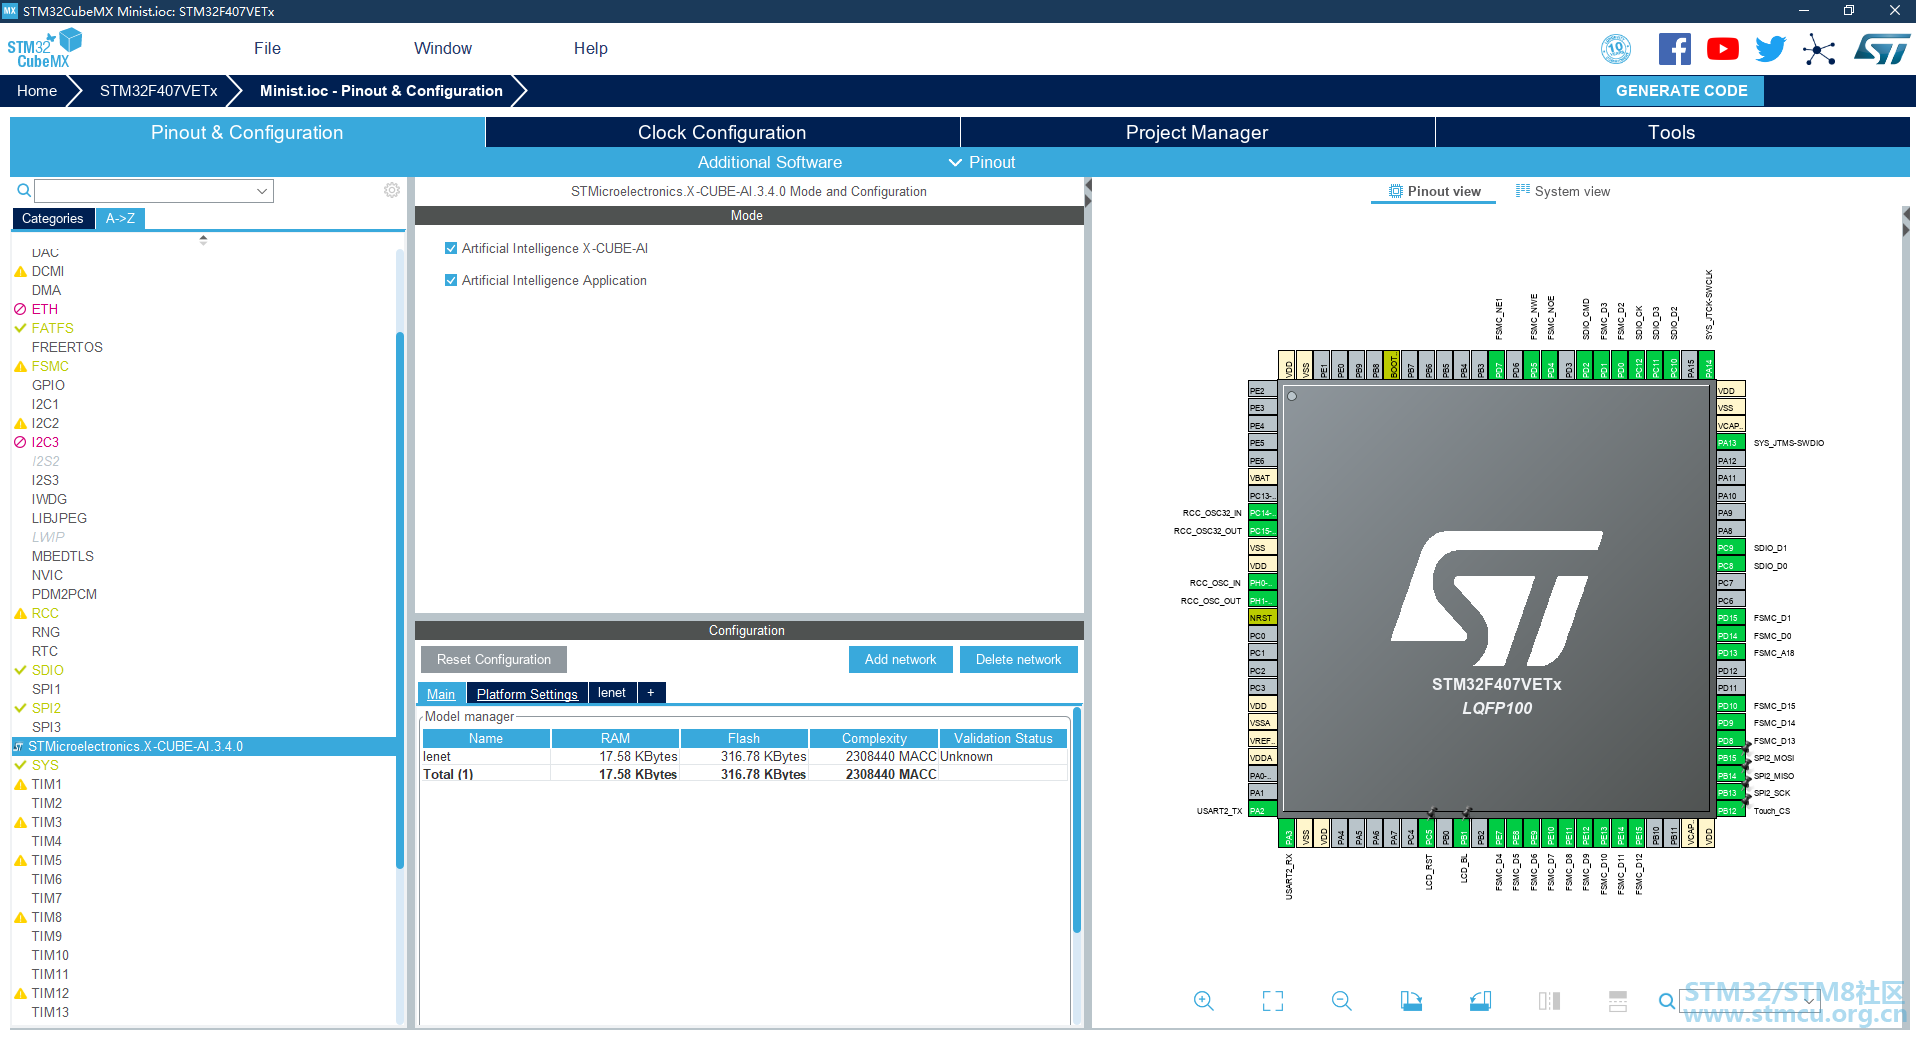The height and width of the screenshot is (1037, 1916).
Task: Select pin PC9 on the chip
Action: (x=1731, y=548)
